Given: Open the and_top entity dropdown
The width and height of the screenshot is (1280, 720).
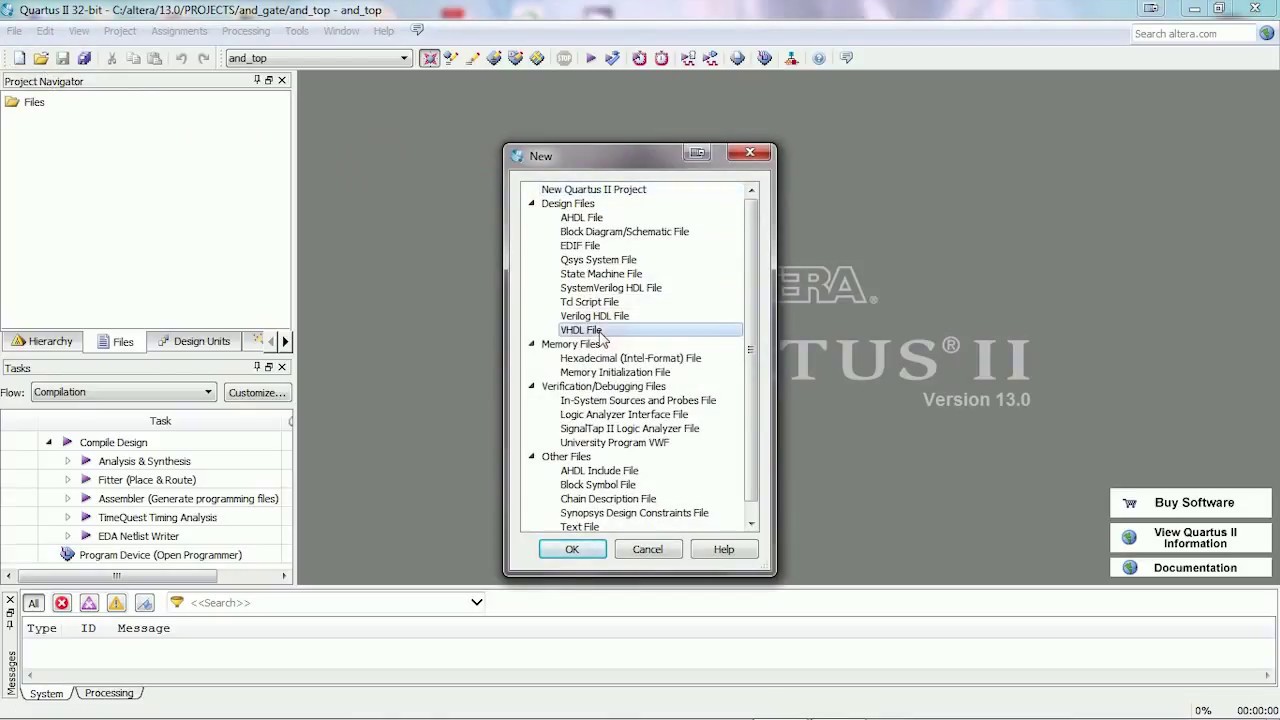Looking at the screenshot, I should [404, 58].
